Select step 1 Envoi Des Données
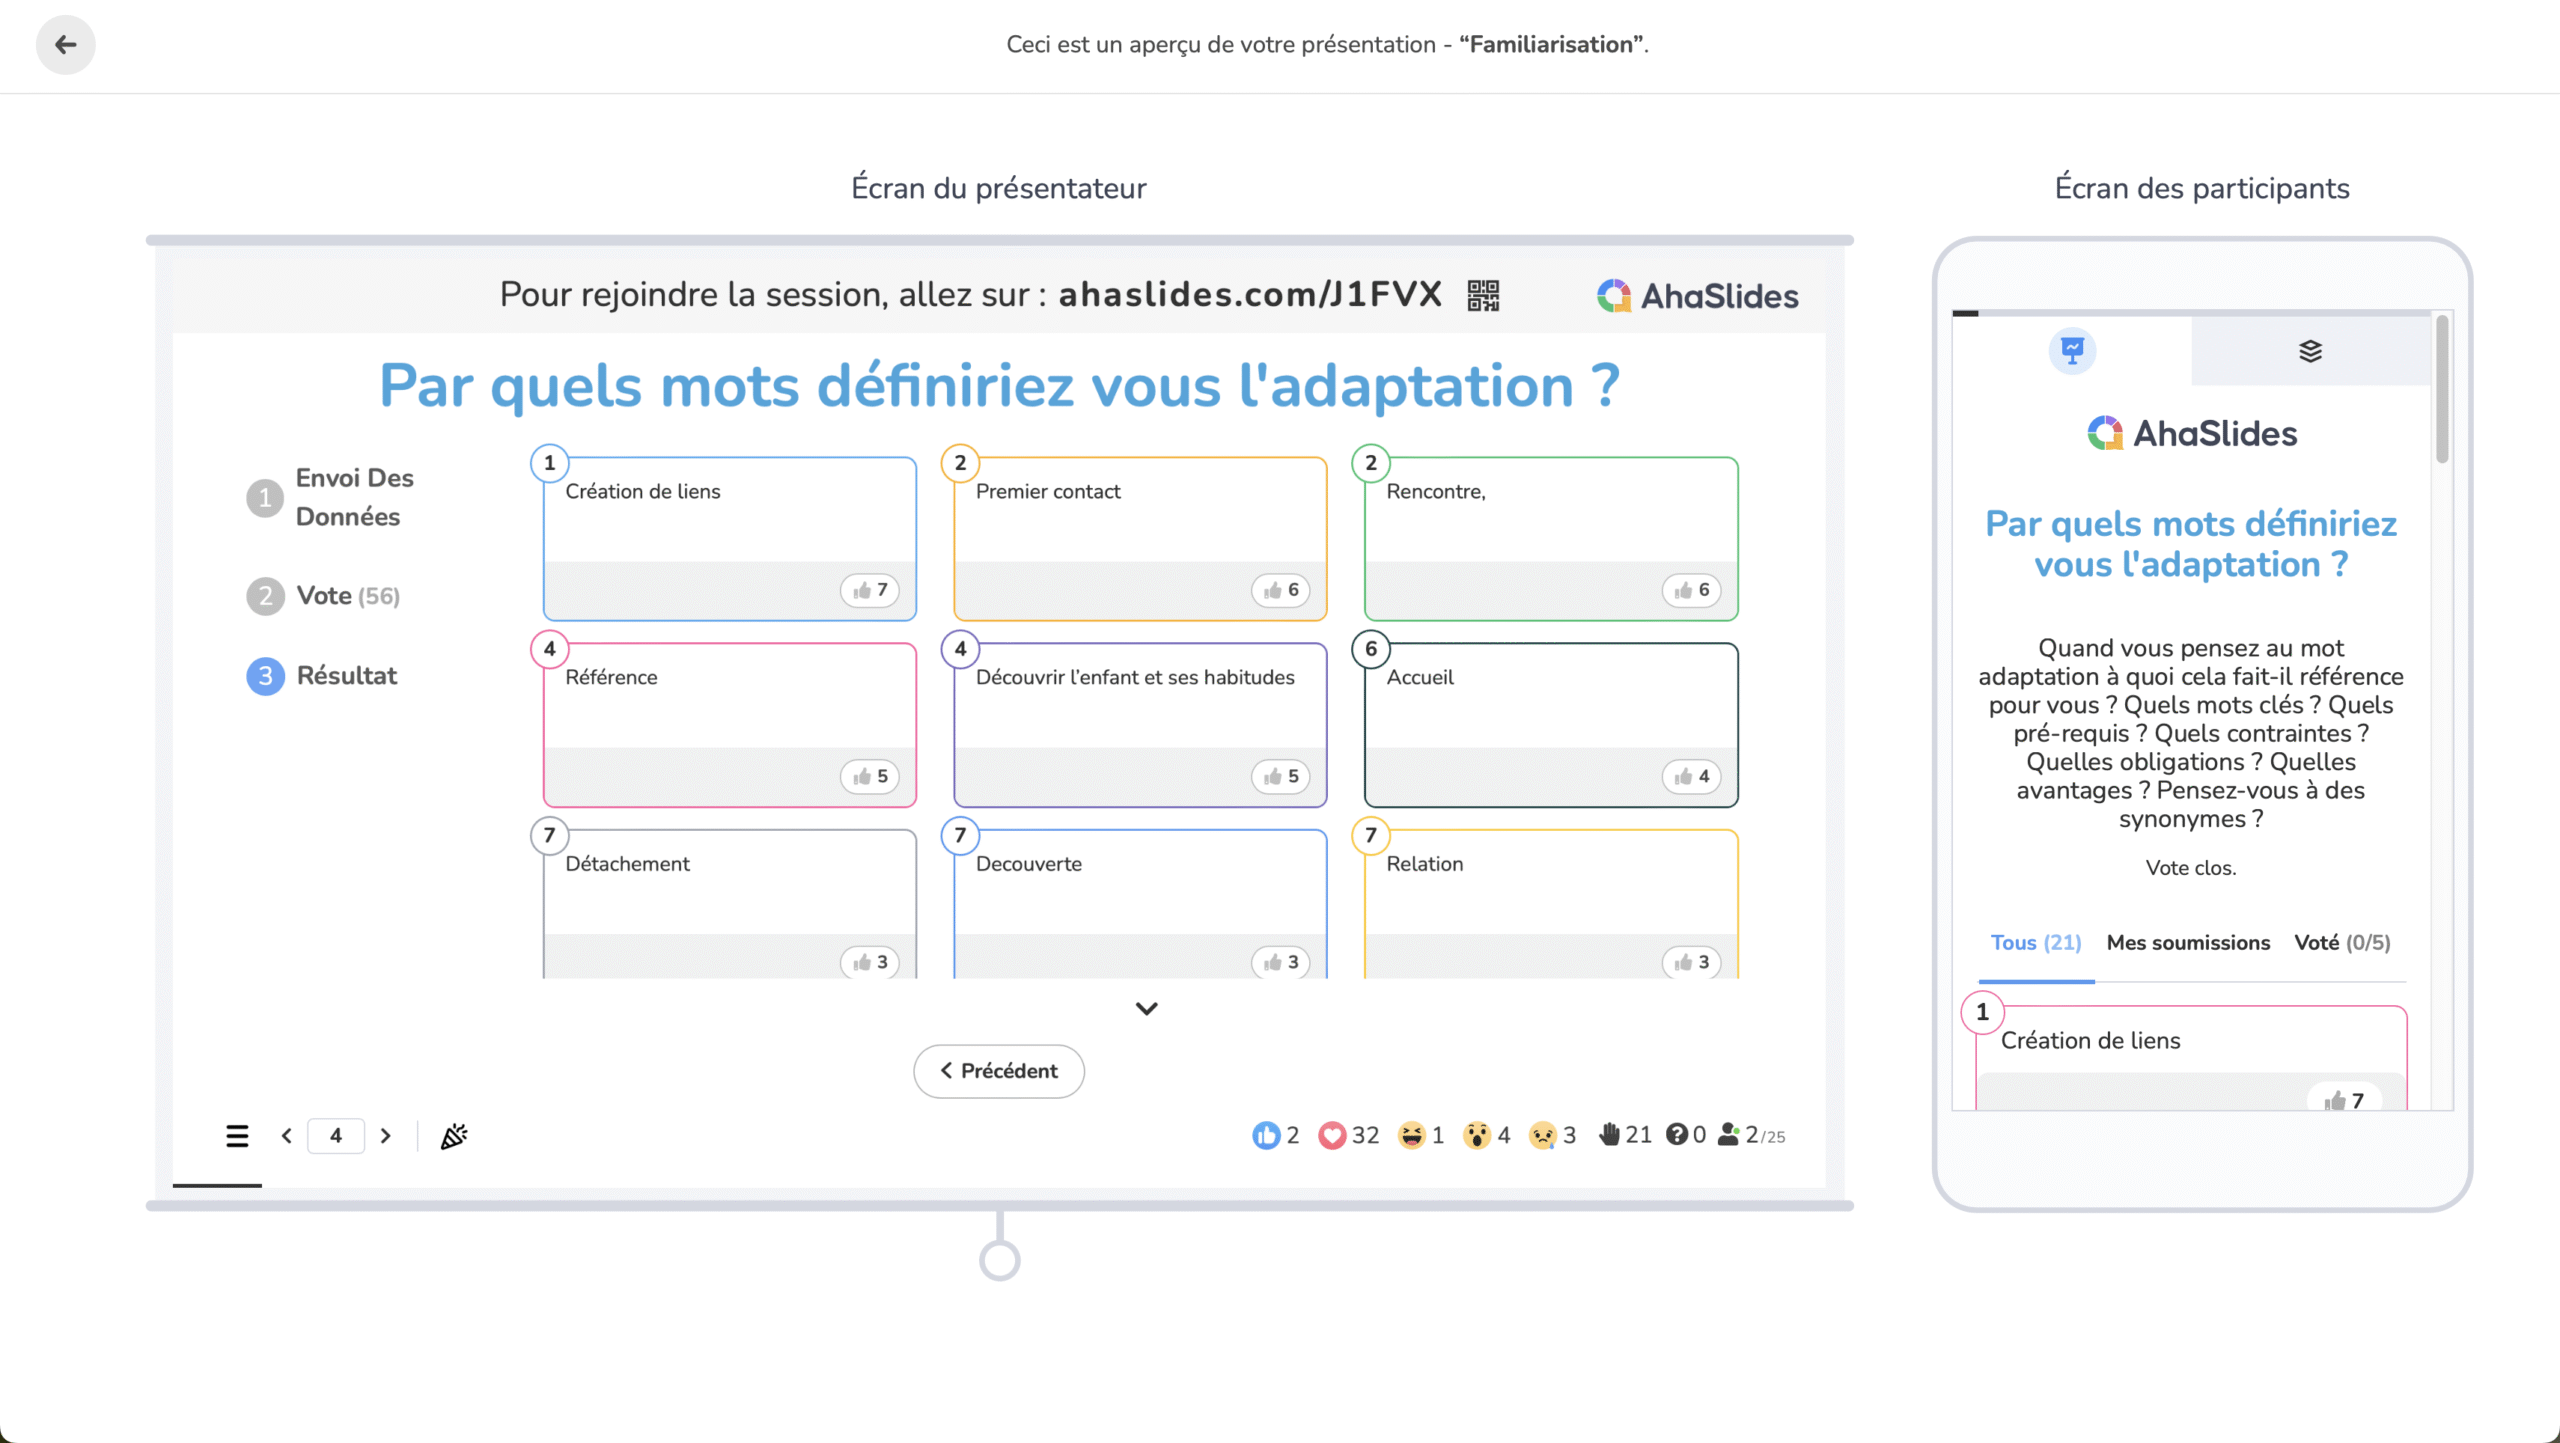The width and height of the screenshot is (2560, 1443). click(x=330, y=497)
